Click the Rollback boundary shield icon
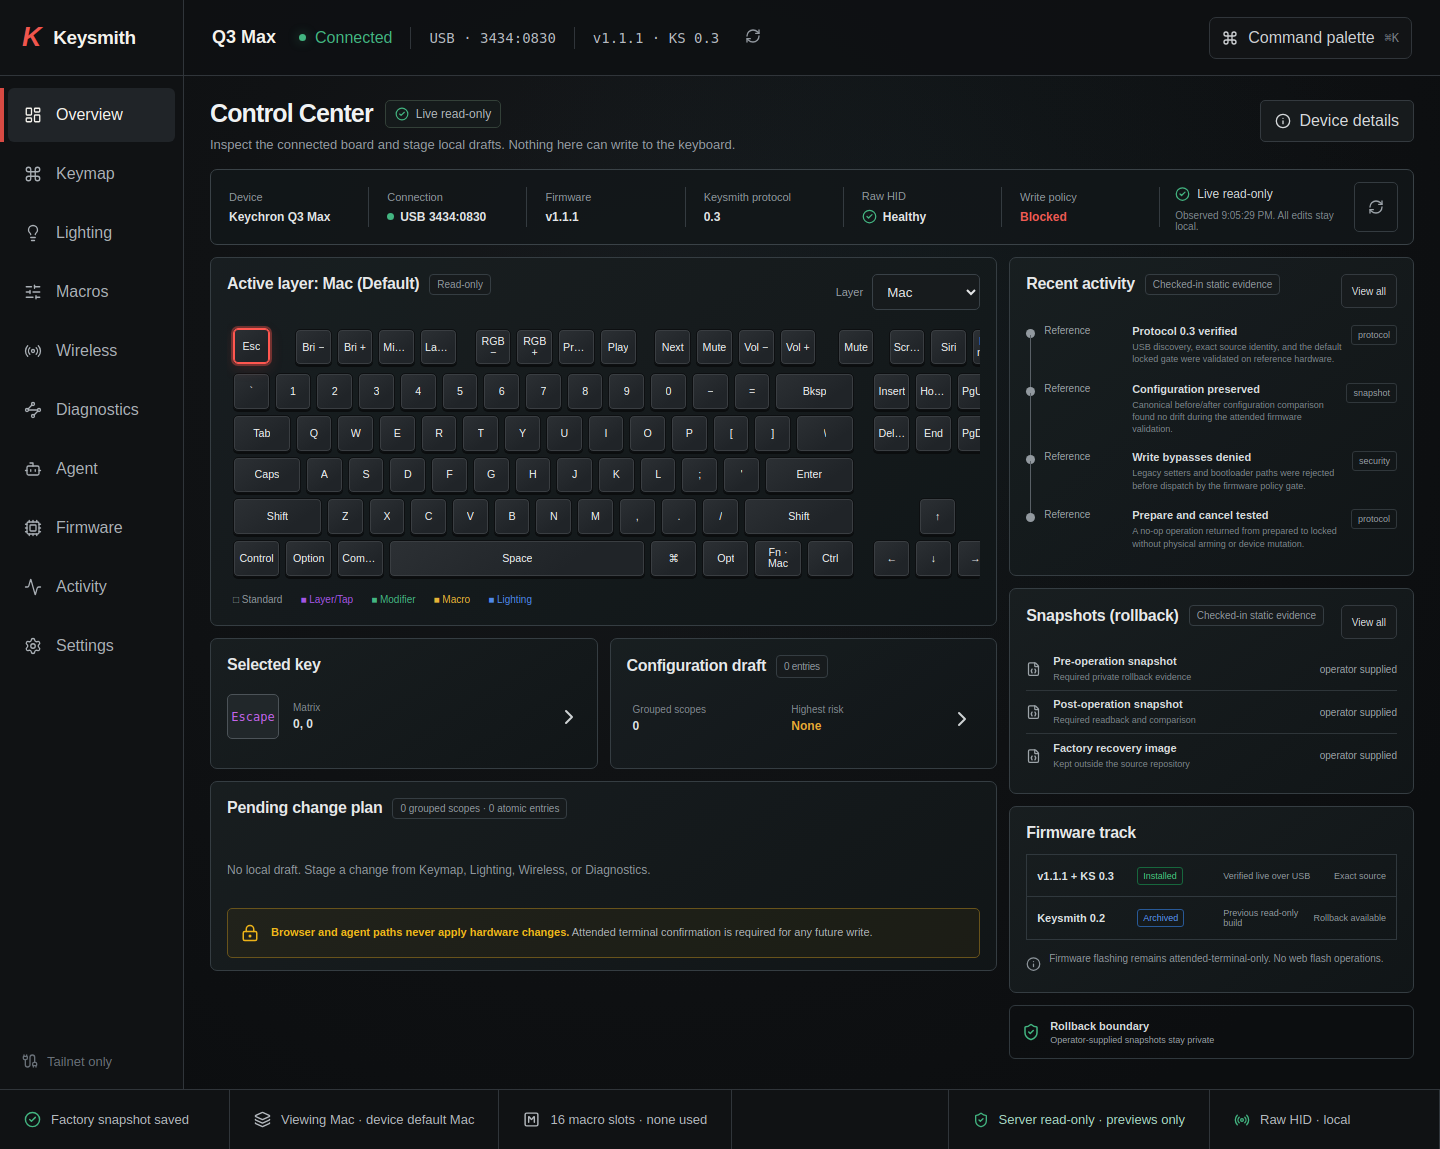This screenshot has height=1149, width=1440. [1031, 1032]
